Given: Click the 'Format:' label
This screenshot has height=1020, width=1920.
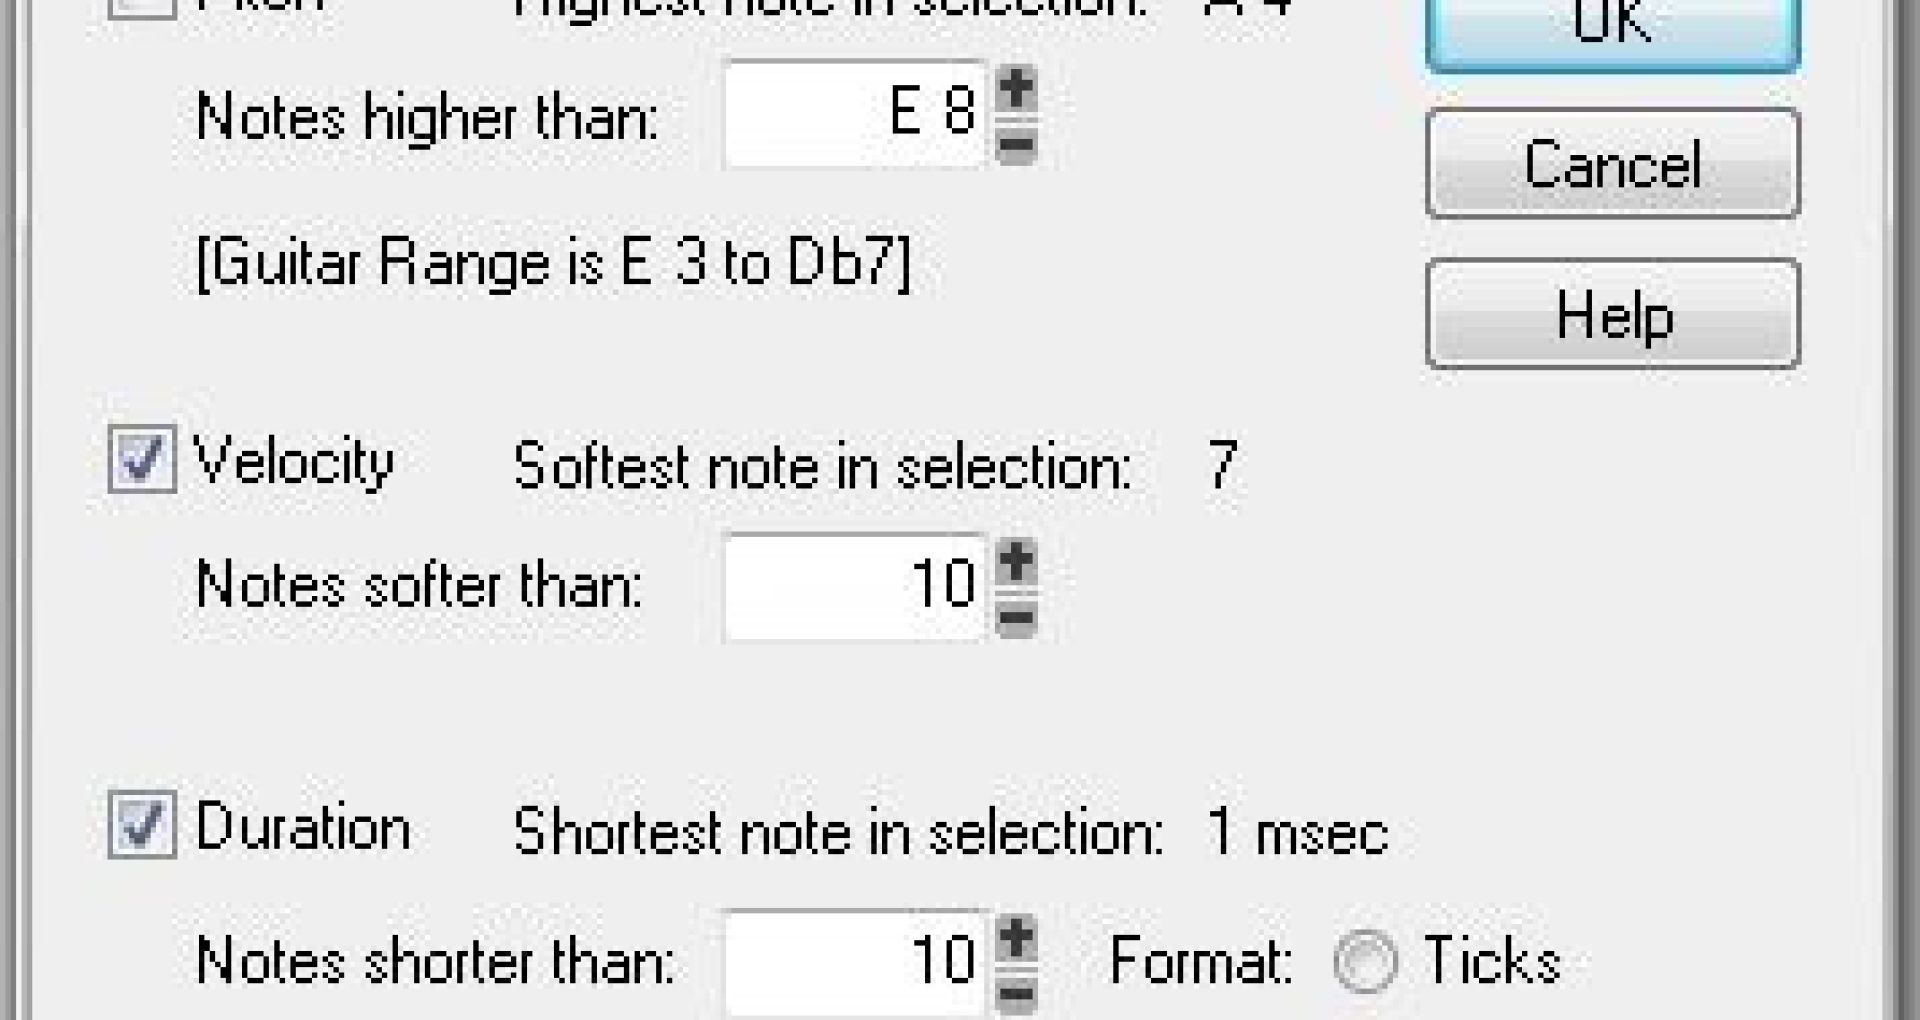Looking at the screenshot, I should coord(1200,962).
